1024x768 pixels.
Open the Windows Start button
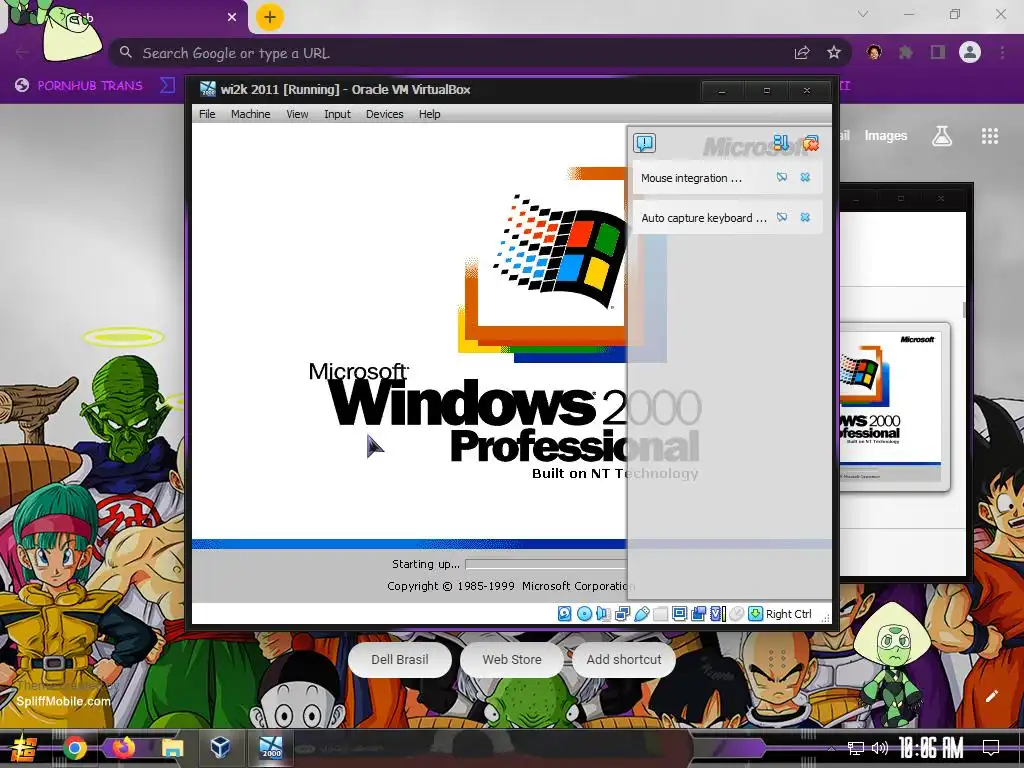[24, 748]
